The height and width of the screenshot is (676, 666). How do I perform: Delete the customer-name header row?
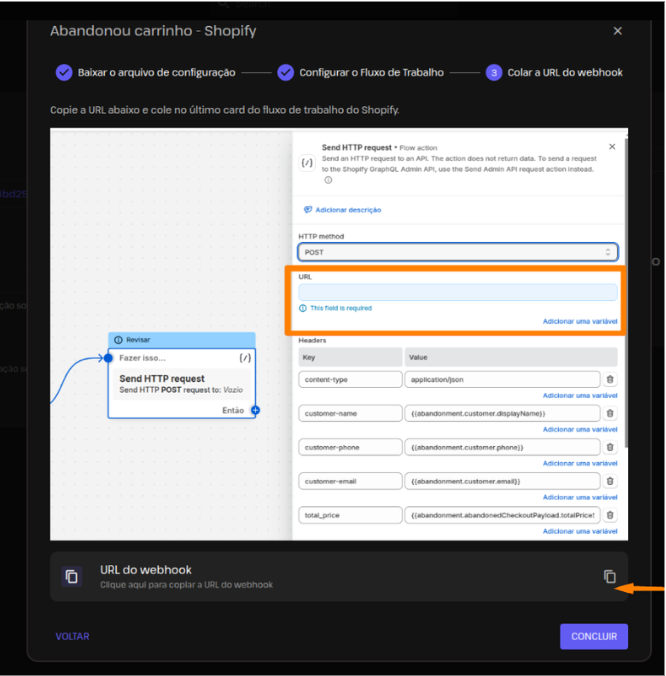pyautogui.click(x=610, y=413)
